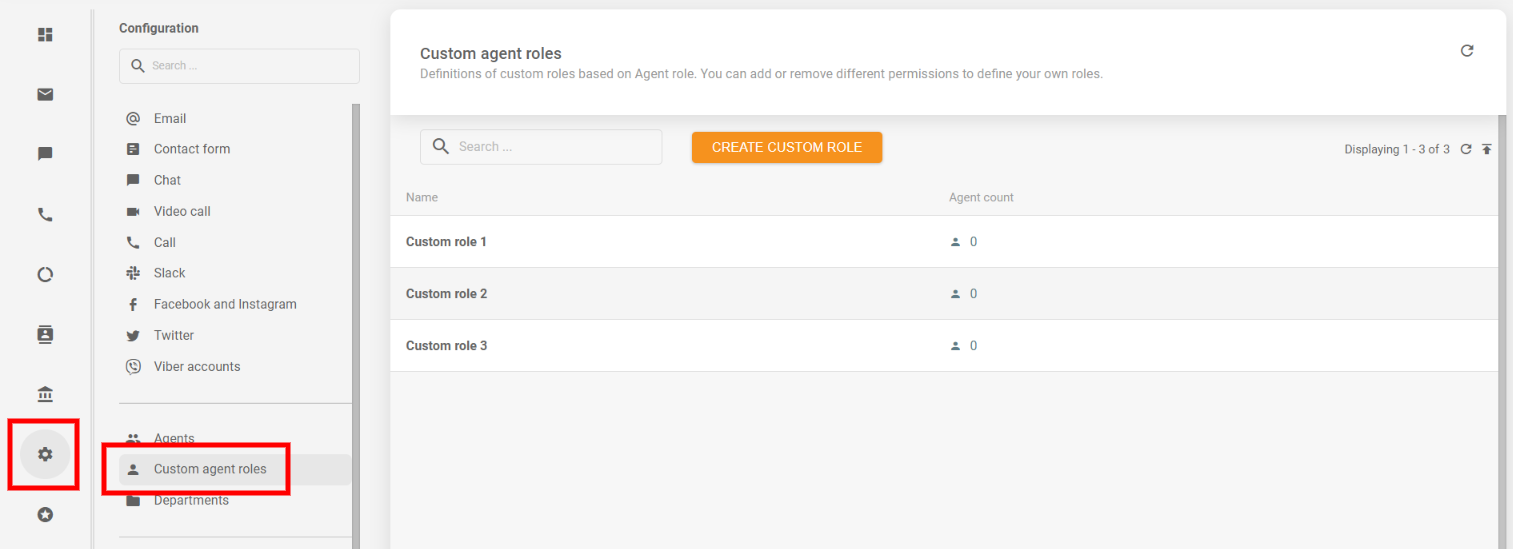1513x549 pixels.
Task: Go to Departments in configuration menu
Action: 191,500
